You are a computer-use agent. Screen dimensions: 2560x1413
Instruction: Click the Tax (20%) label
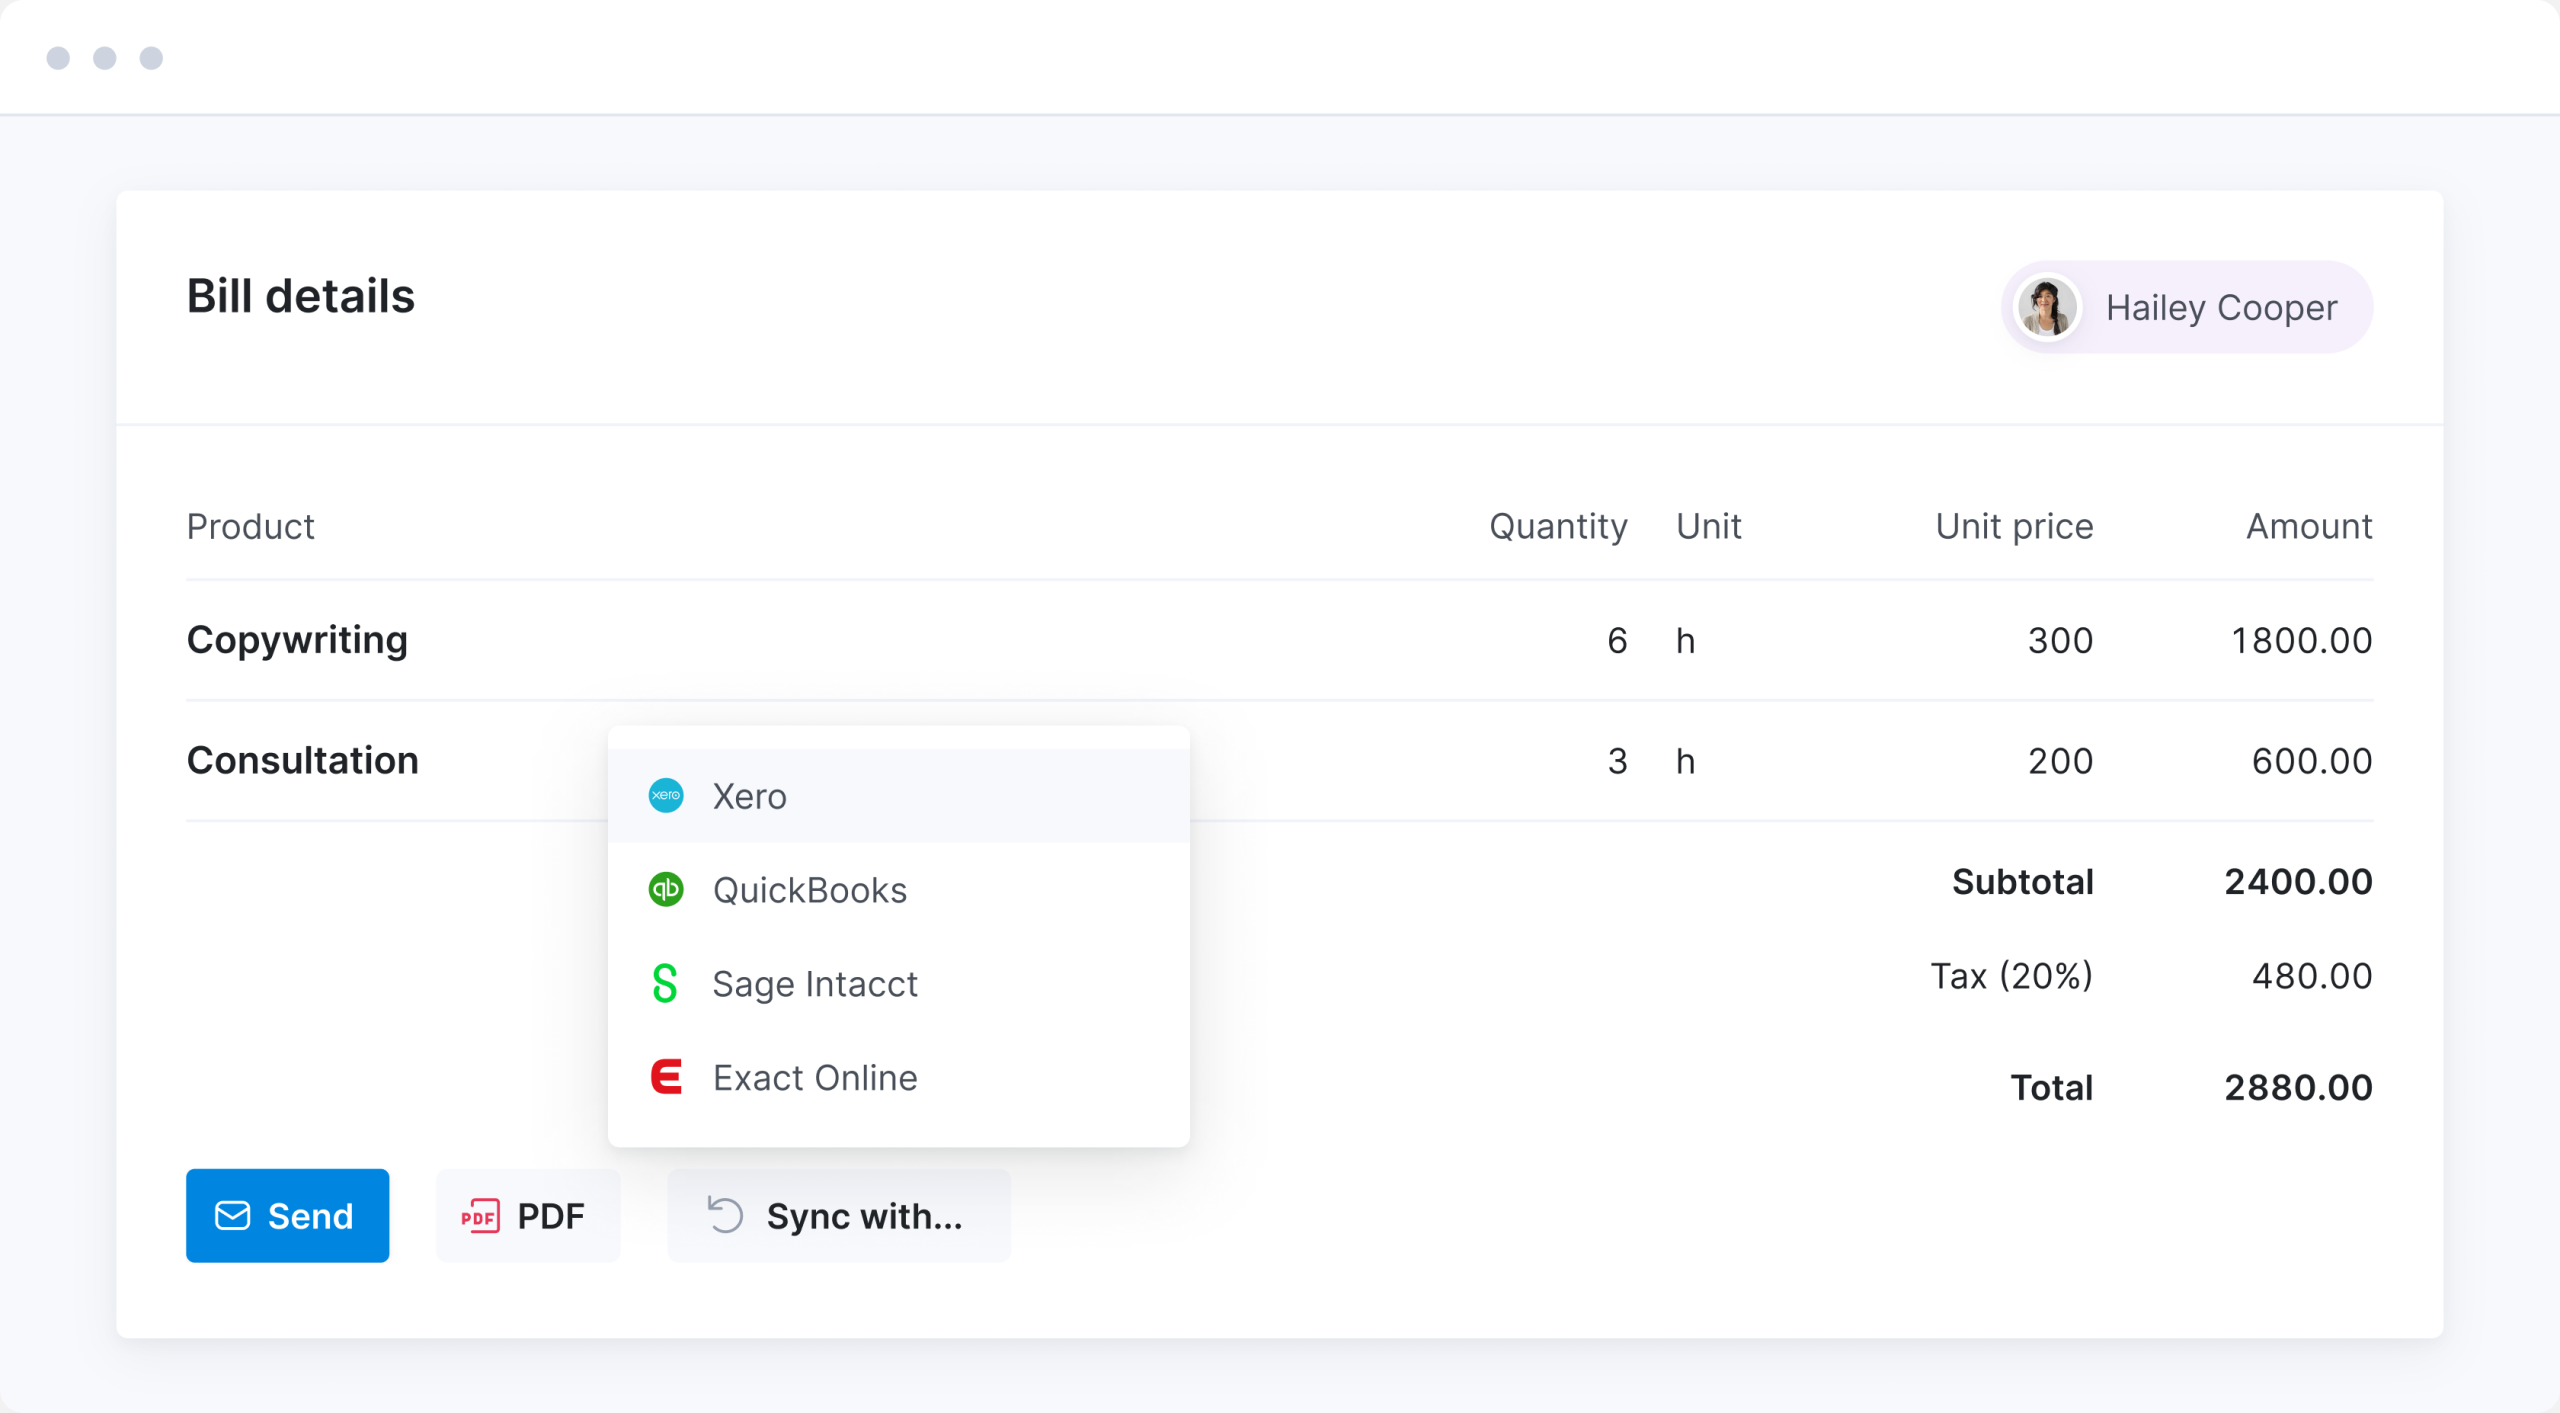tap(2012, 975)
